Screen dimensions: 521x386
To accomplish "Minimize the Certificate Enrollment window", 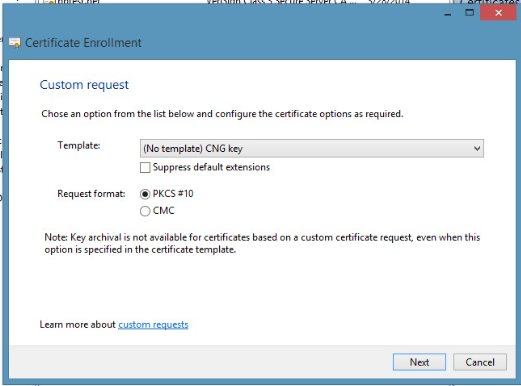I will point(448,14).
